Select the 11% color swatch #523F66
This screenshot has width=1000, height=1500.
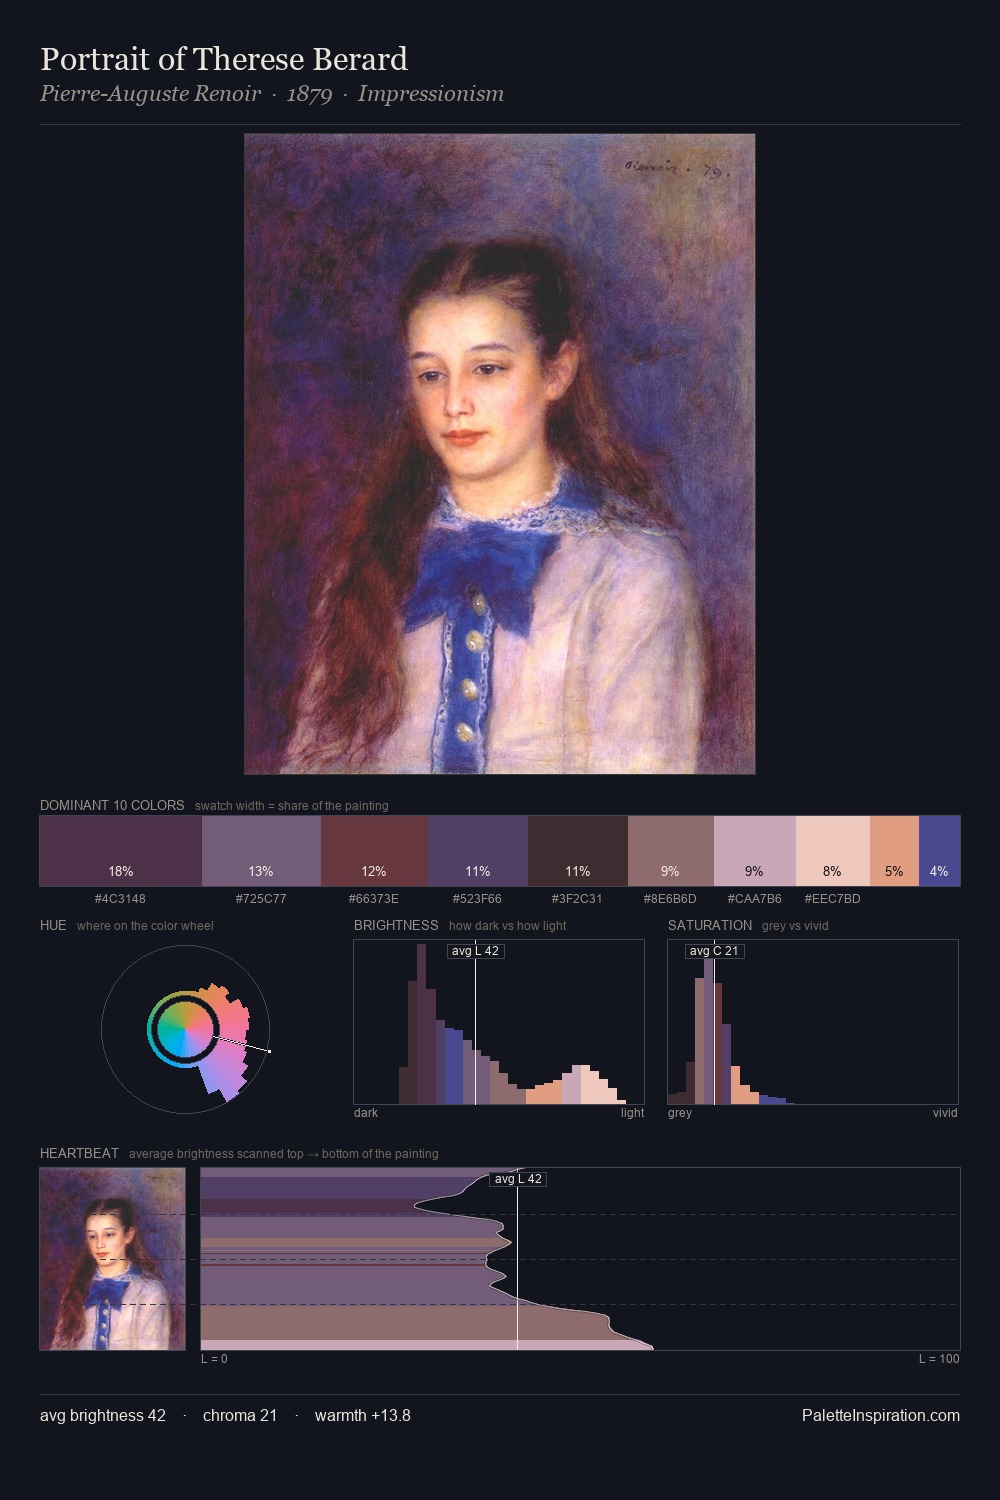478,851
